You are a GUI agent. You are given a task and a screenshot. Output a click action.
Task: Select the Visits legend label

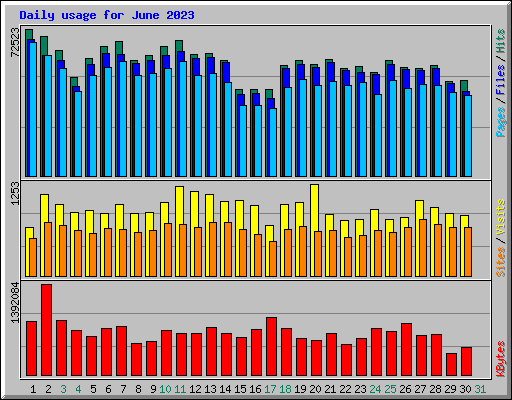pyautogui.click(x=501, y=218)
